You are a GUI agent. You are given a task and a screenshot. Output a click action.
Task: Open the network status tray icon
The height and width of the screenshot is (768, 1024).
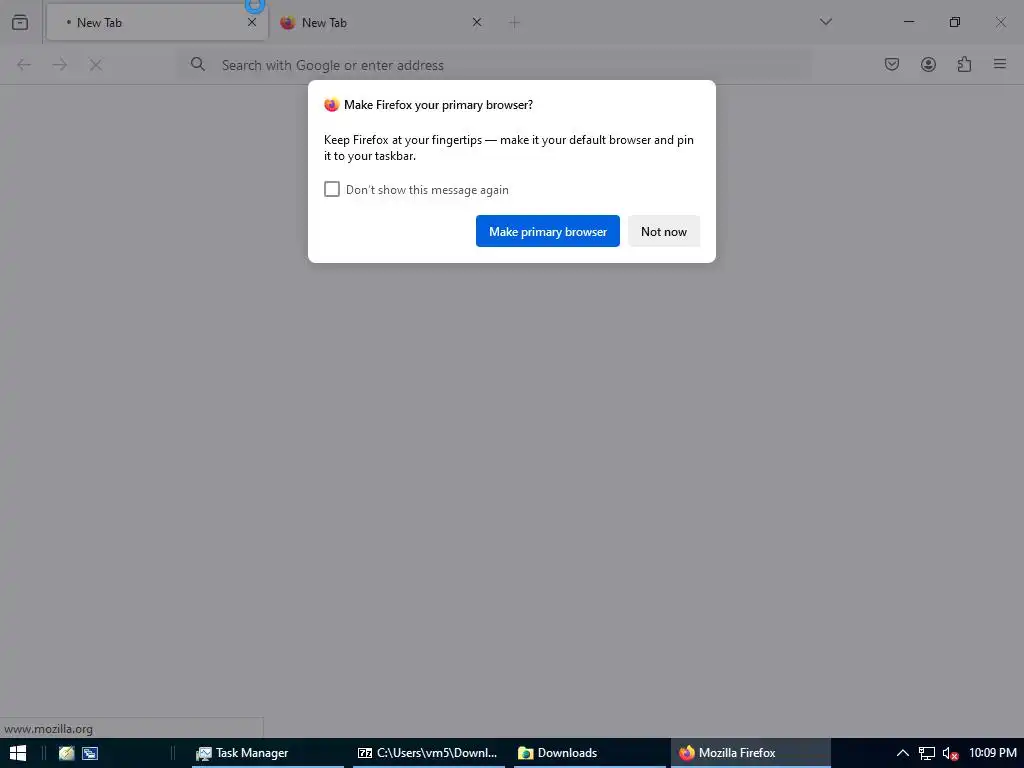point(927,754)
